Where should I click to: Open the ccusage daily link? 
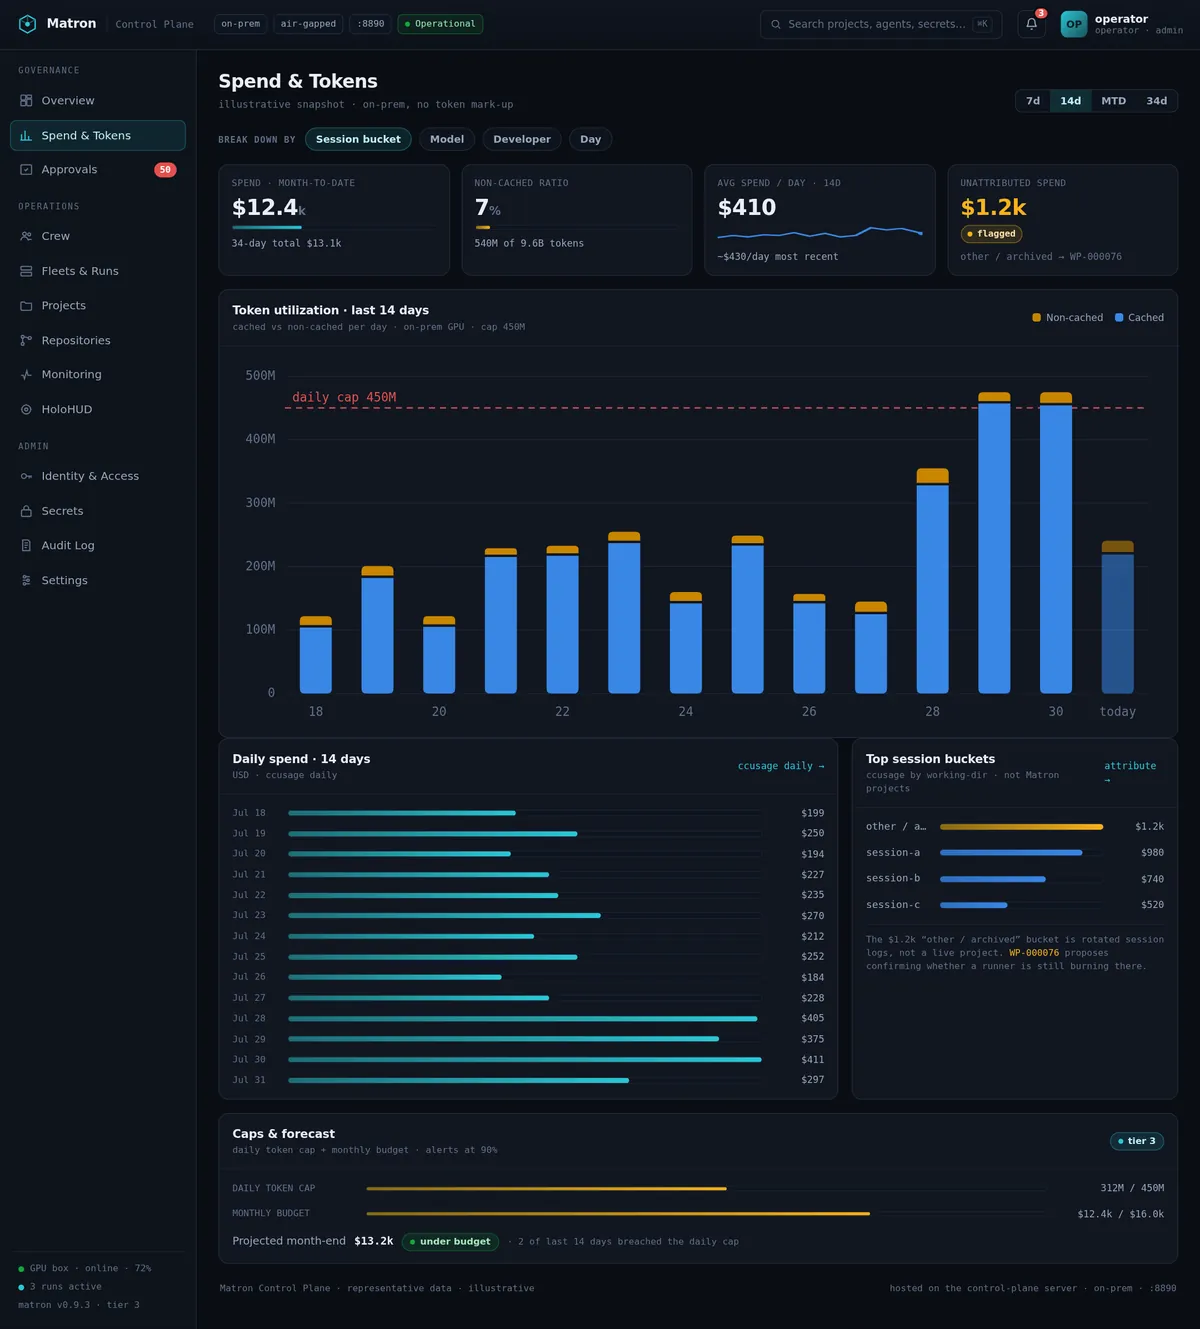point(781,766)
